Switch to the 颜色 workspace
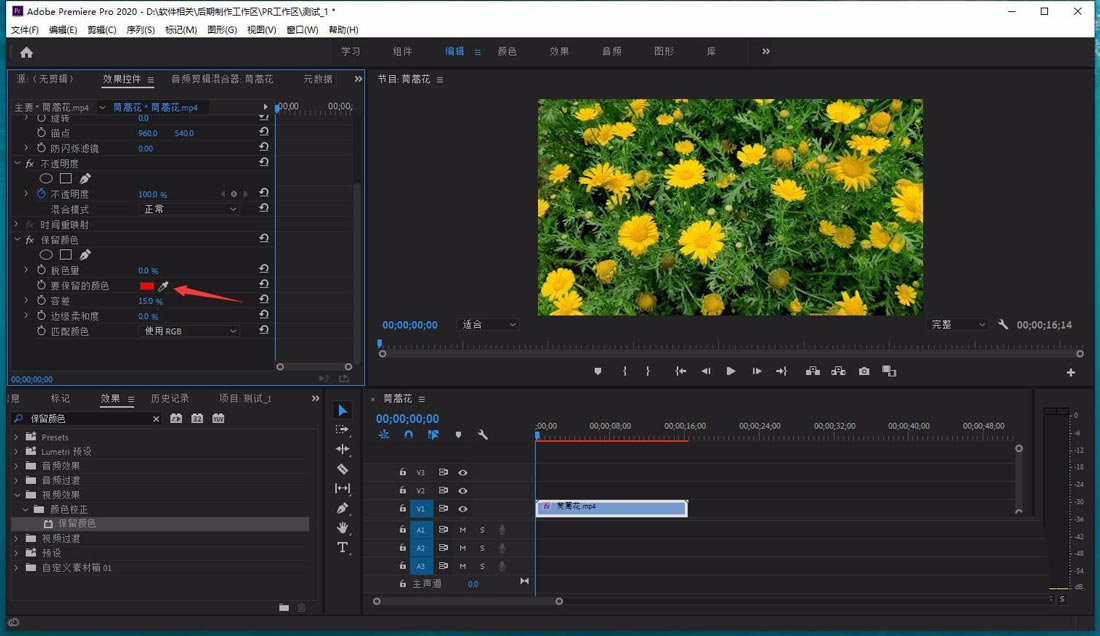Image resolution: width=1100 pixels, height=636 pixels. 507,51
